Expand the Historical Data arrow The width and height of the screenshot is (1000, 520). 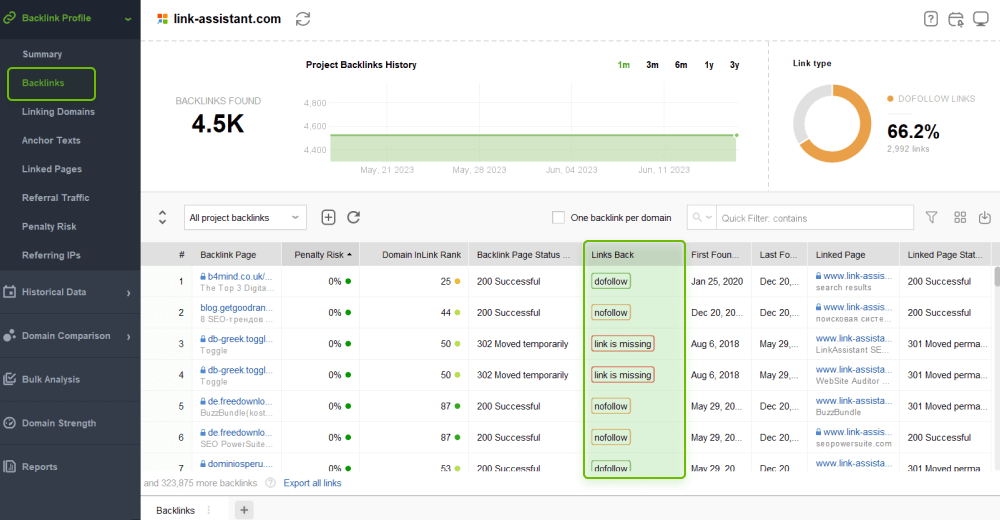[x=128, y=293]
